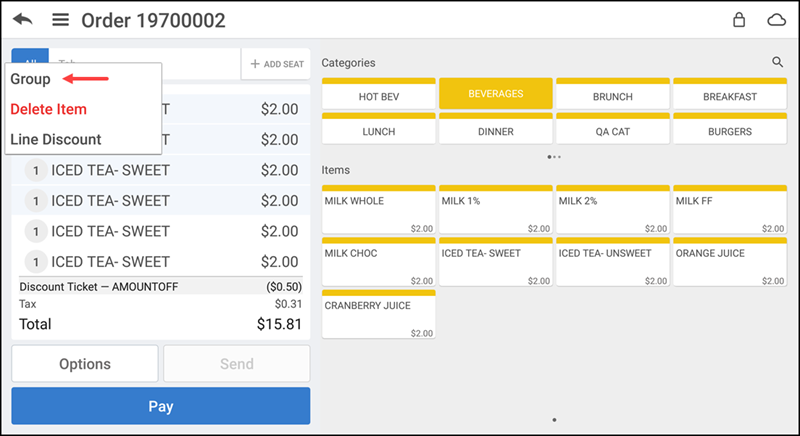Choose Line Discount menu option
Image resolution: width=800 pixels, height=436 pixels.
pyautogui.click(x=56, y=139)
